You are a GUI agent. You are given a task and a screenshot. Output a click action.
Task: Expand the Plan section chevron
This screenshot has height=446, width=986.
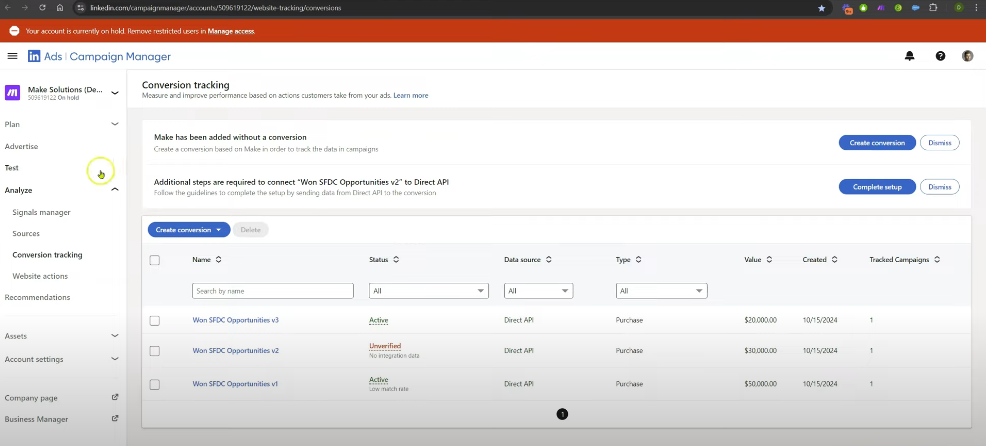point(114,124)
